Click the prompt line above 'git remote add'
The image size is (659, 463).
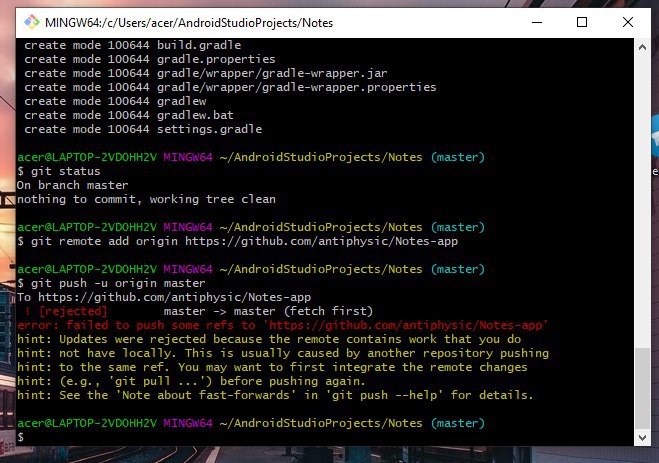(x=251, y=227)
